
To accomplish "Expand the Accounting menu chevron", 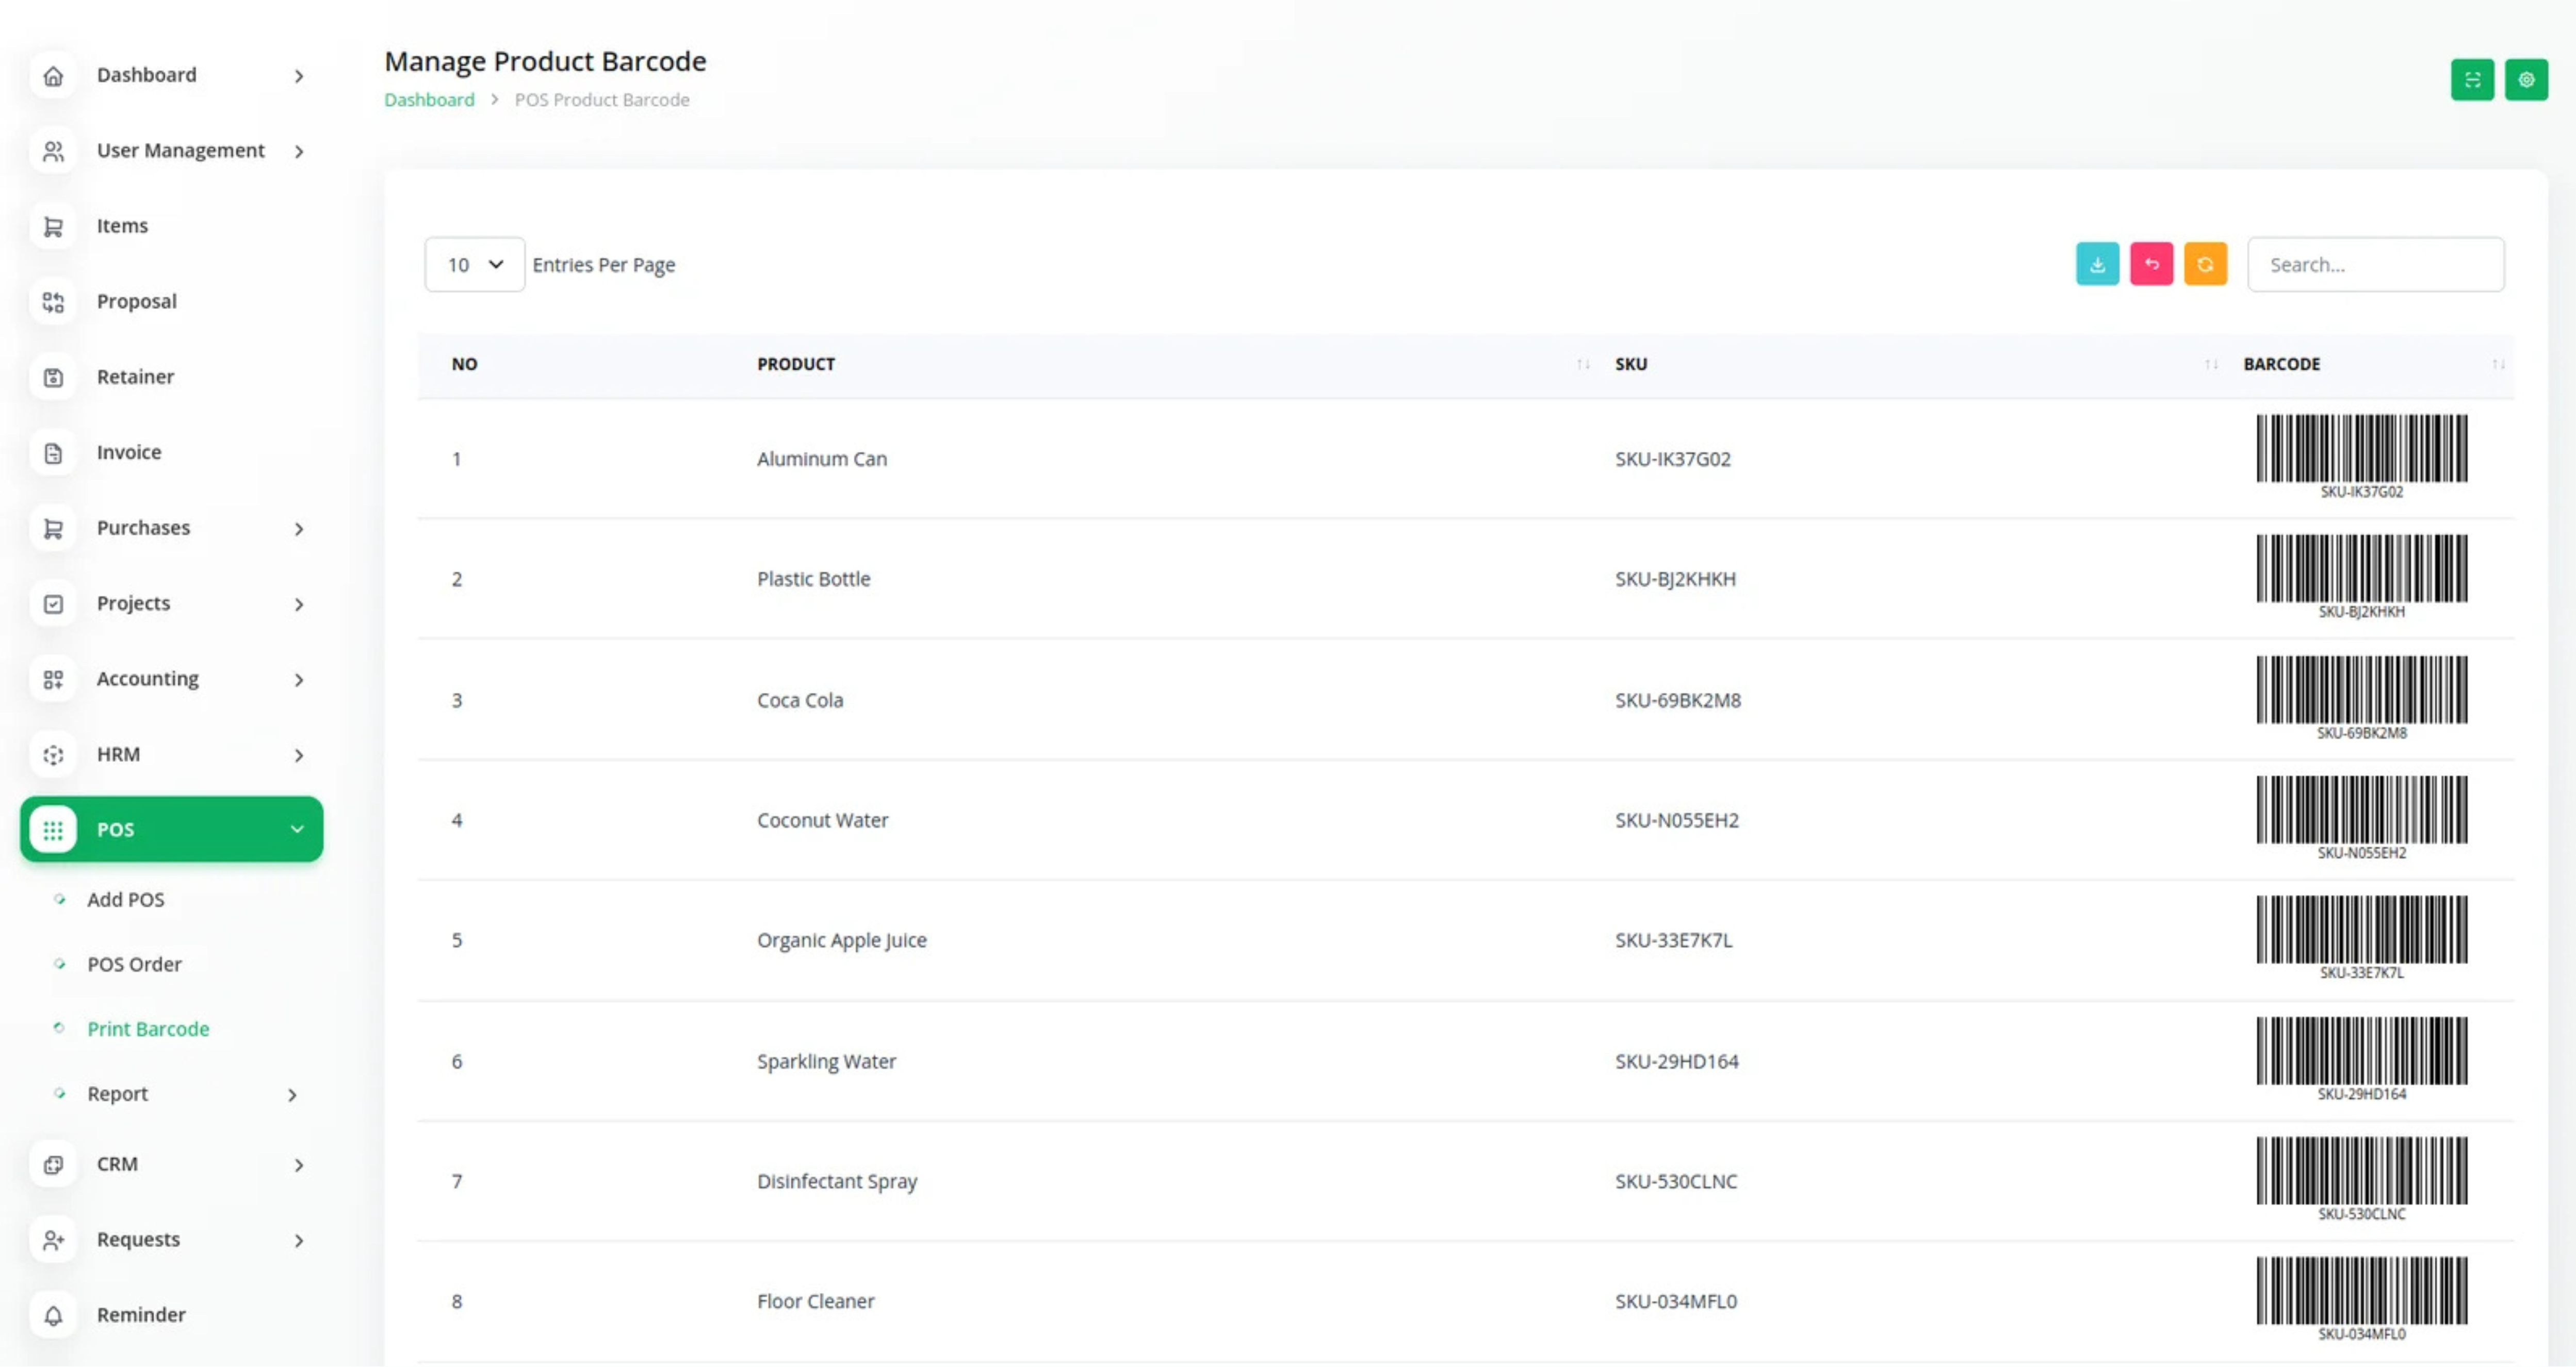I will [298, 680].
